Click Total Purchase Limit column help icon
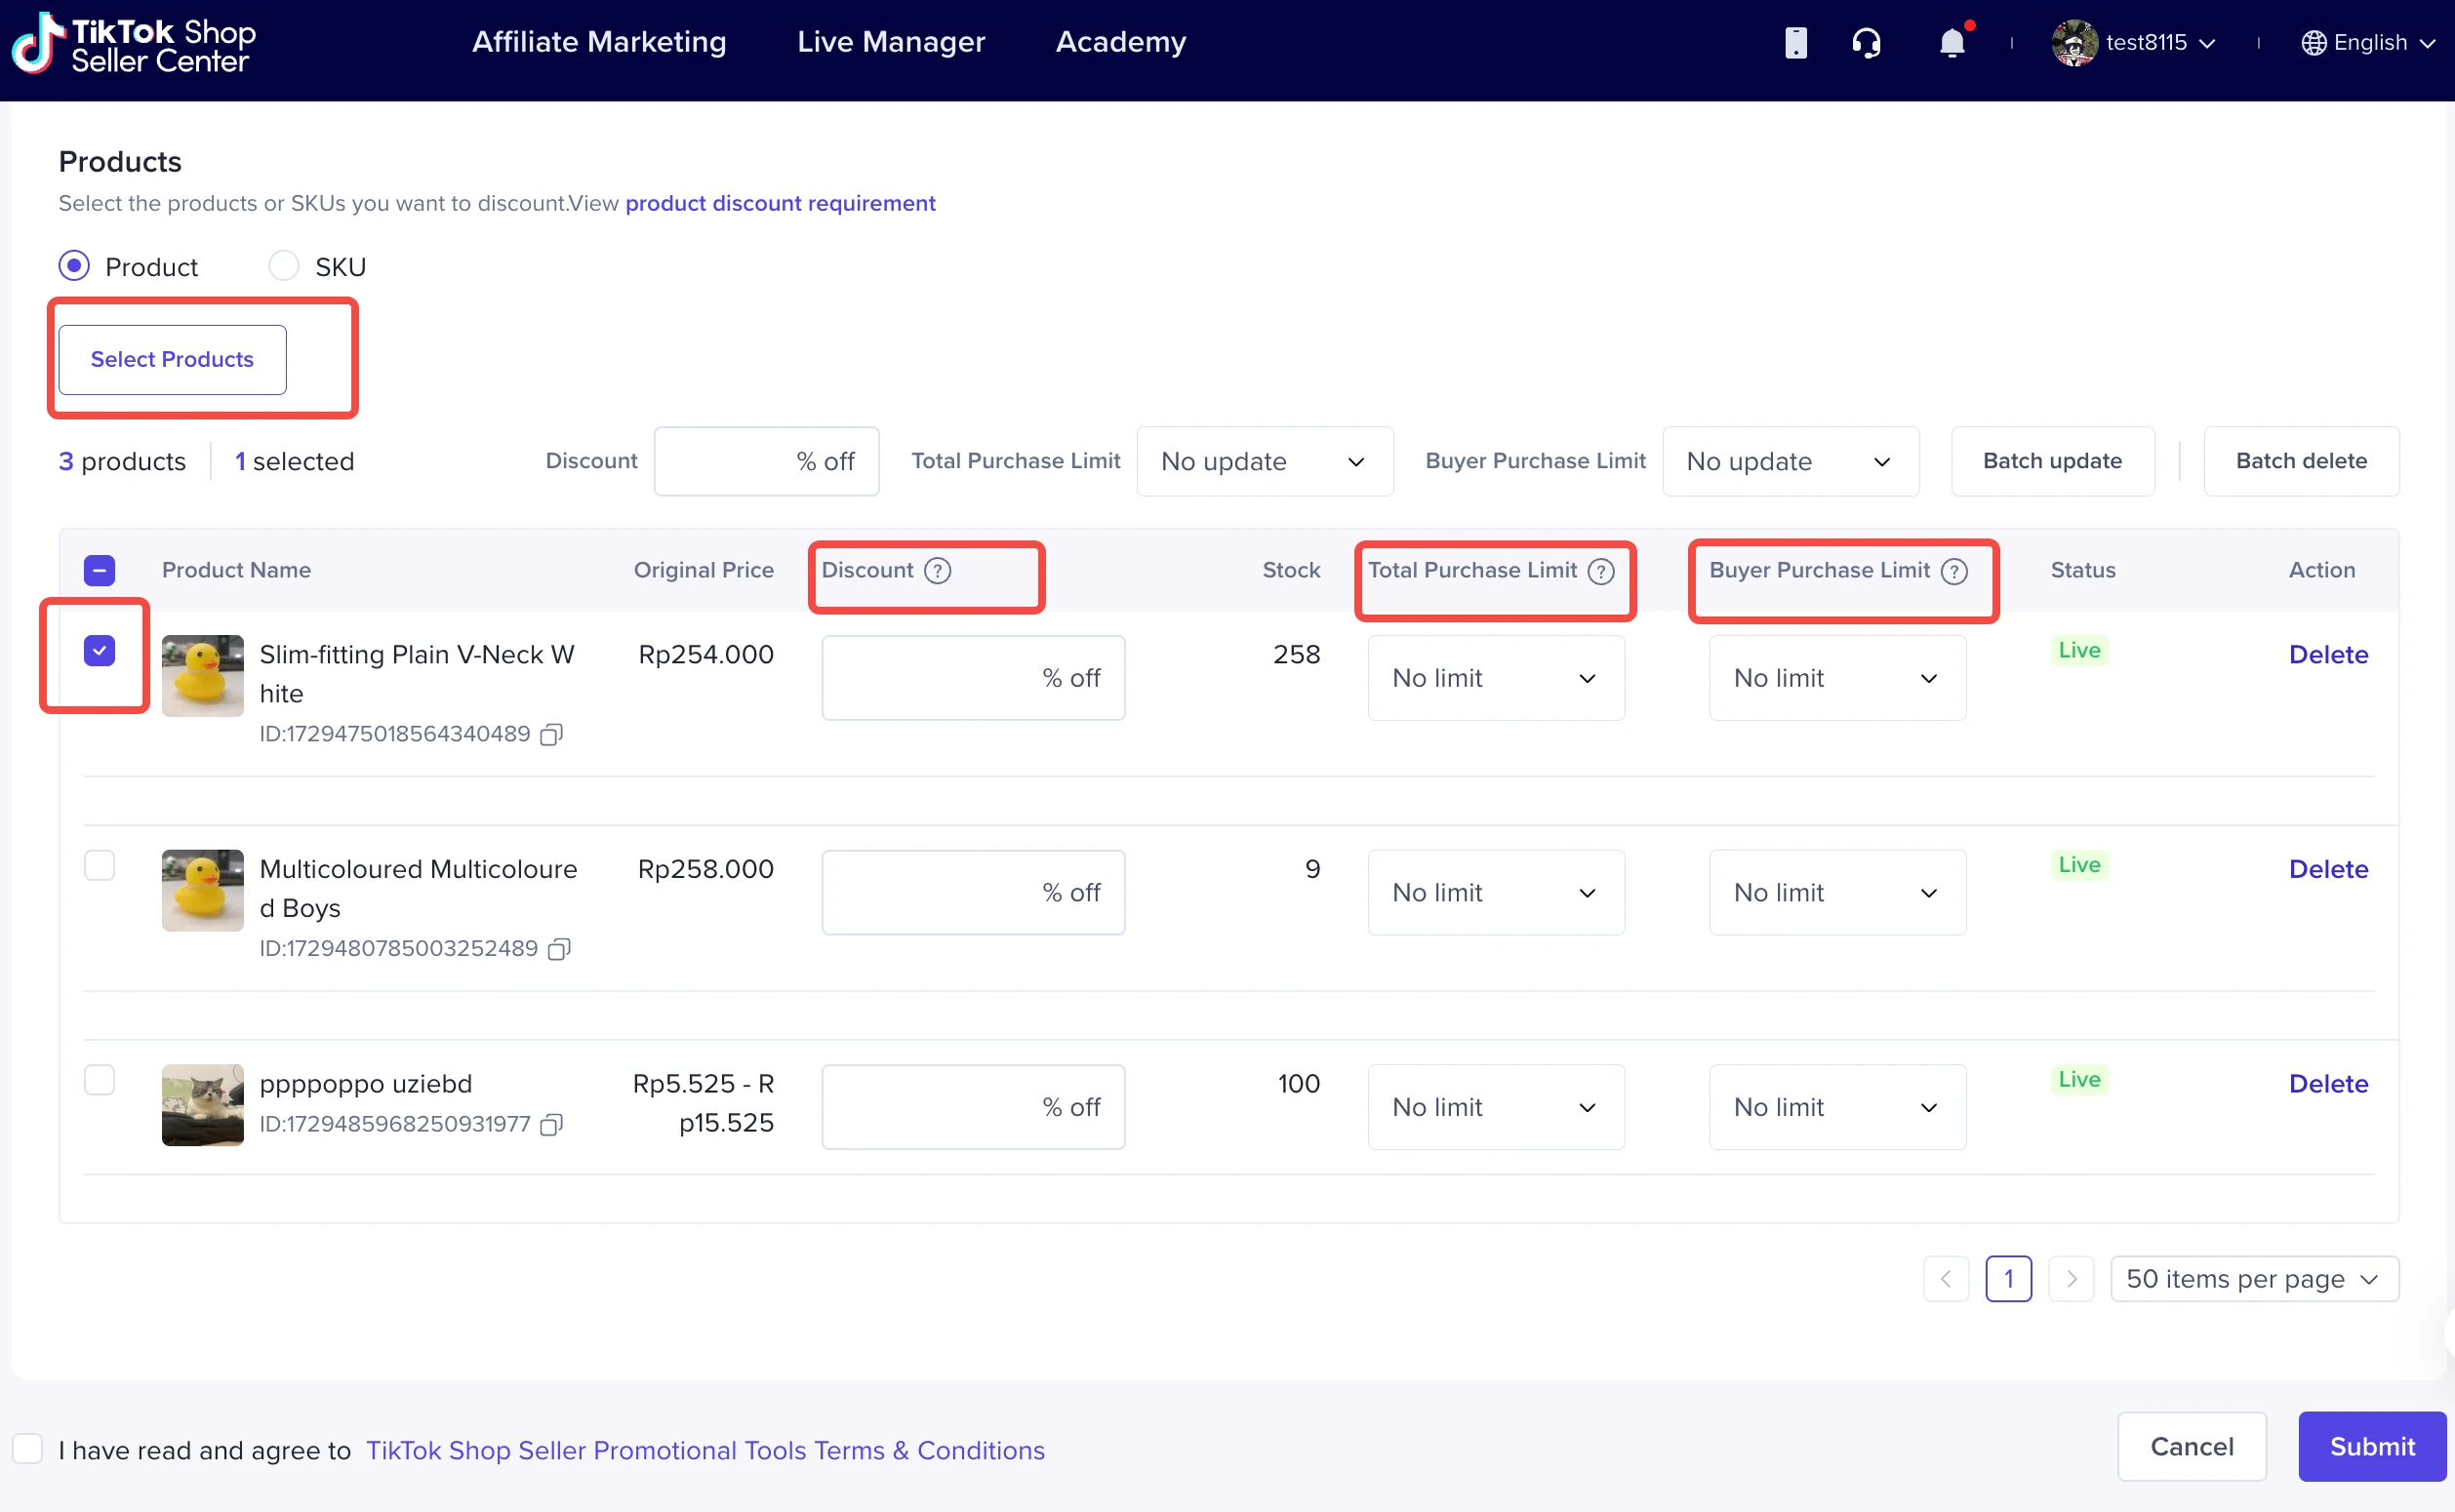The width and height of the screenshot is (2455, 1512). (x=1601, y=570)
